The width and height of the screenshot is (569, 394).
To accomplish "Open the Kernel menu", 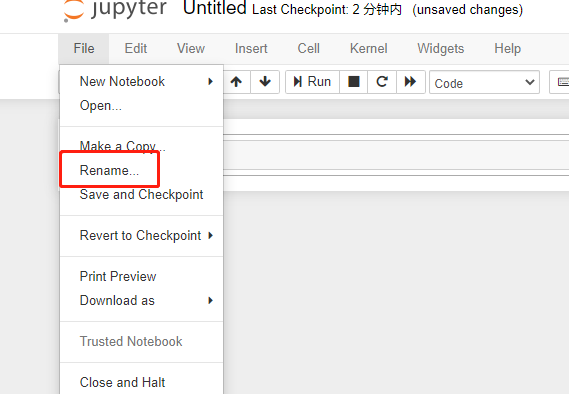I will (x=368, y=49).
